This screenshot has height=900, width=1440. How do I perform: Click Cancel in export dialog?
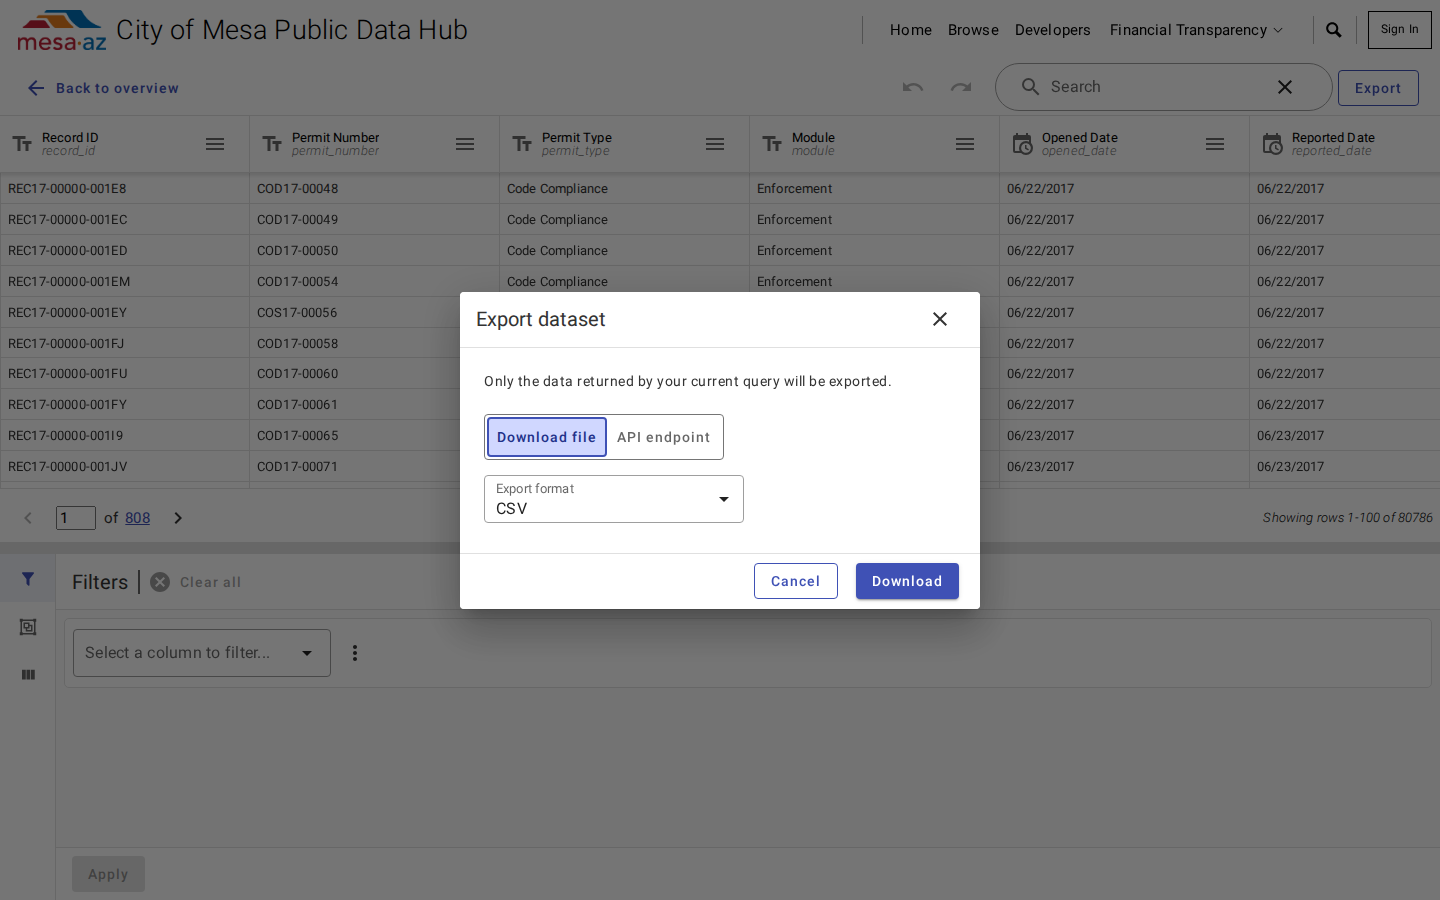[796, 581]
